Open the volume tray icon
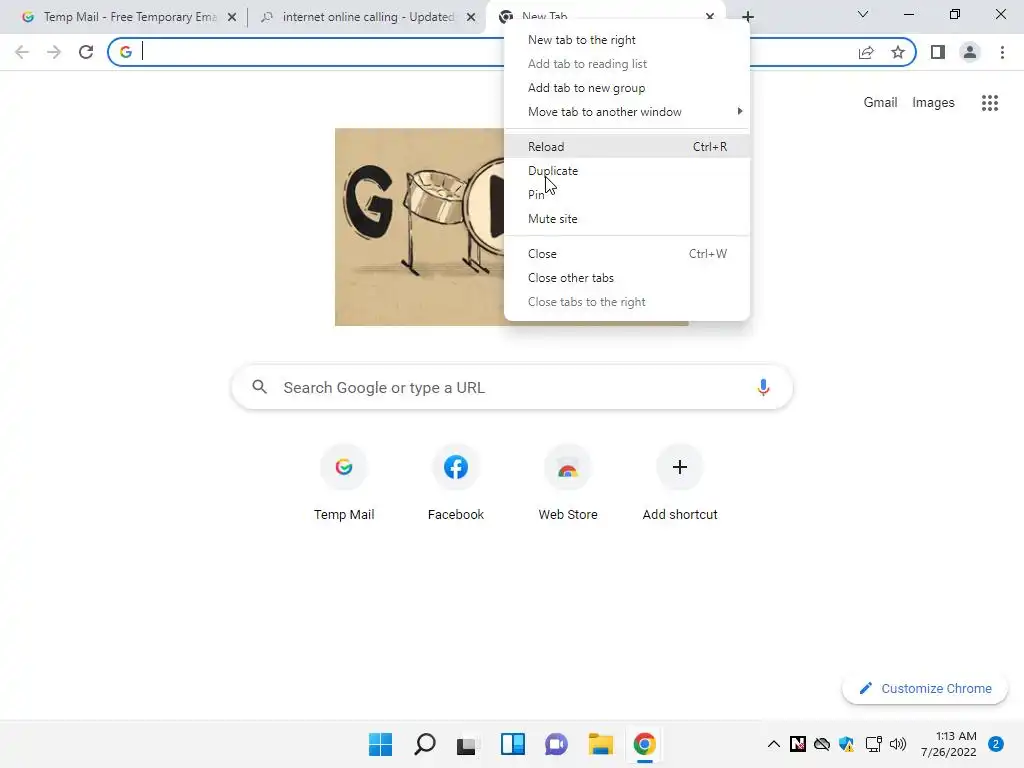Image resolution: width=1024 pixels, height=768 pixels. [898, 744]
